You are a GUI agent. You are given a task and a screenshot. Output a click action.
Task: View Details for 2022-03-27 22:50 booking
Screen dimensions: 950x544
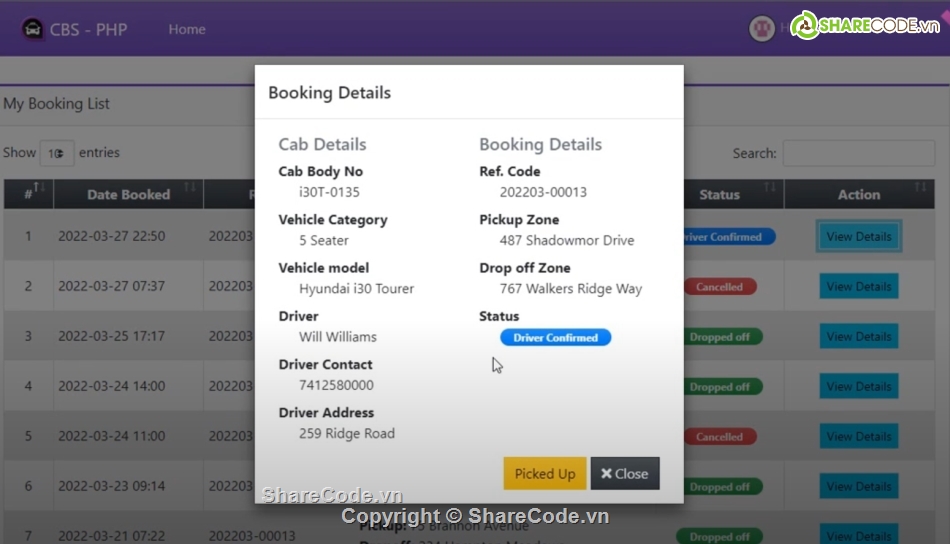pos(859,236)
